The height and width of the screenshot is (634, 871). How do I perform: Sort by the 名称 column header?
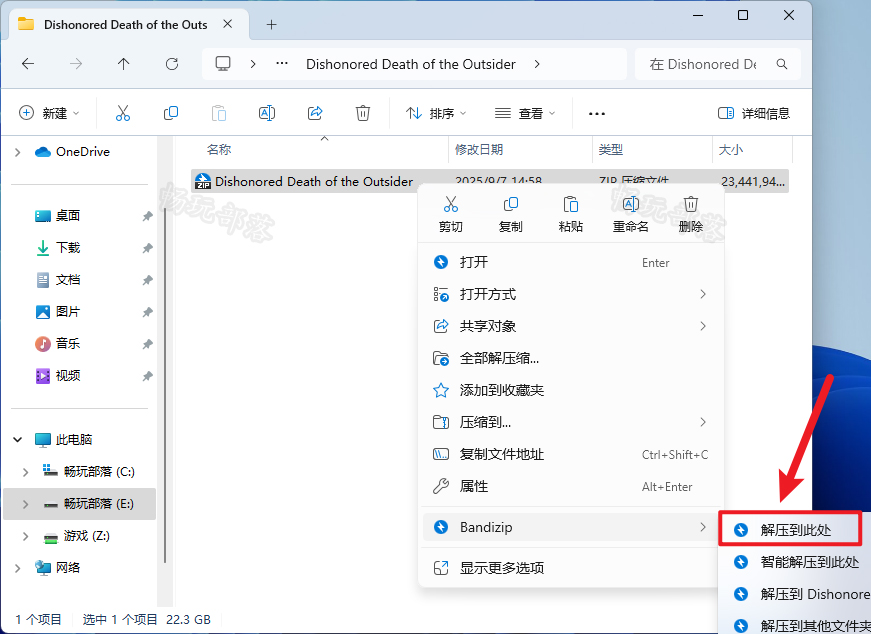tap(219, 149)
